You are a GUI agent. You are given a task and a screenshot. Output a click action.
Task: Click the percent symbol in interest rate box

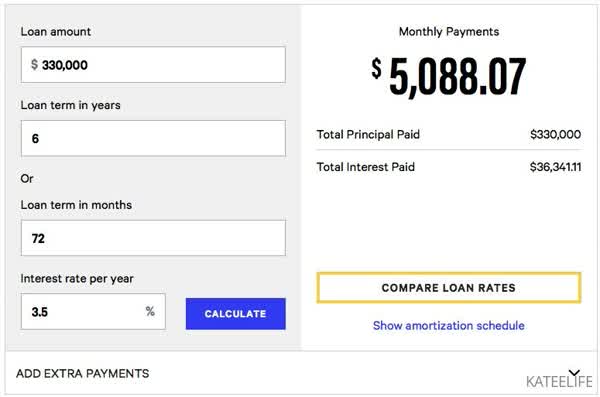point(150,311)
